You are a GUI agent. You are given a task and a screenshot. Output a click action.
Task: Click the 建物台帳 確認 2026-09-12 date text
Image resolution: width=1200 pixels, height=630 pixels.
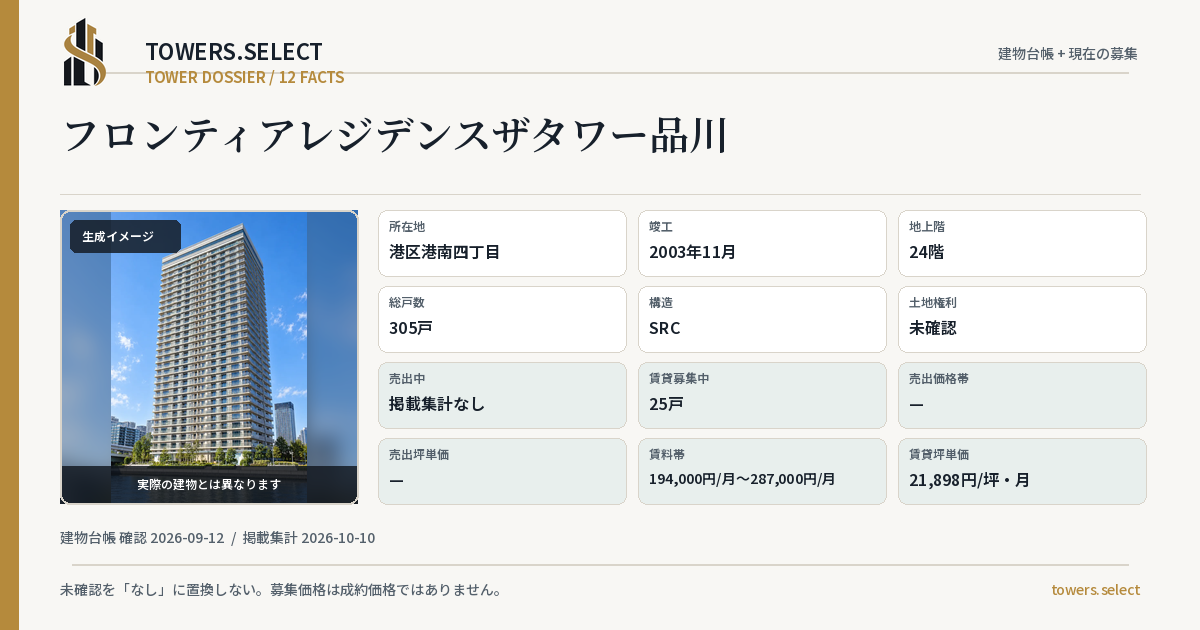142,538
